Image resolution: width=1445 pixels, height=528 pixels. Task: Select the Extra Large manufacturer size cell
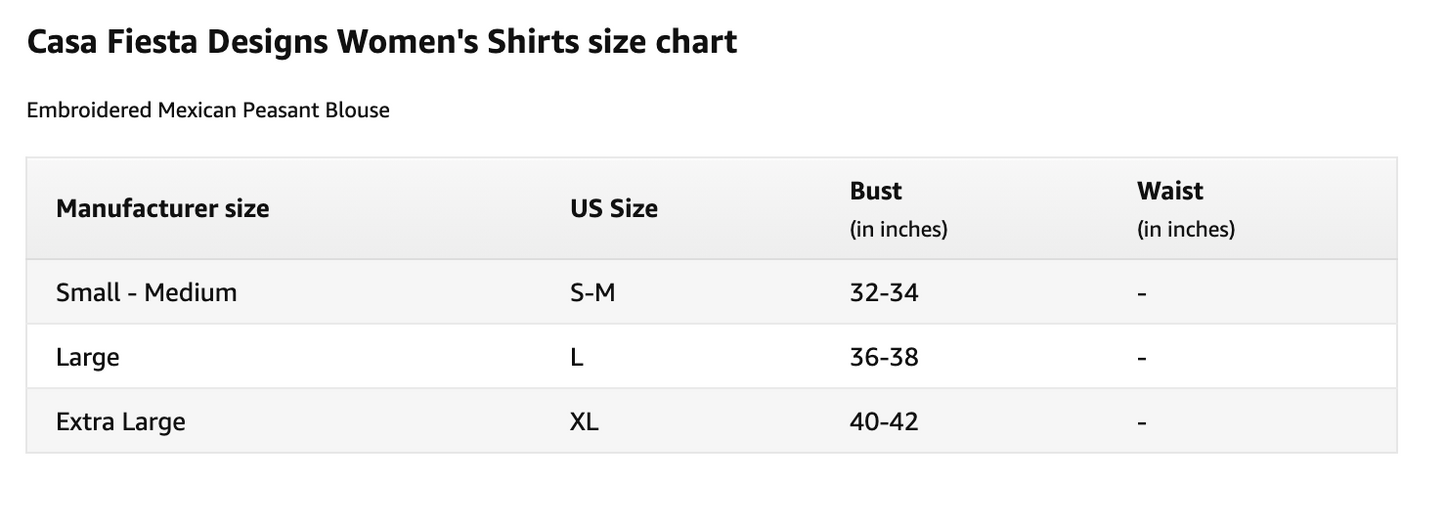pyautogui.click(x=121, y=421)
